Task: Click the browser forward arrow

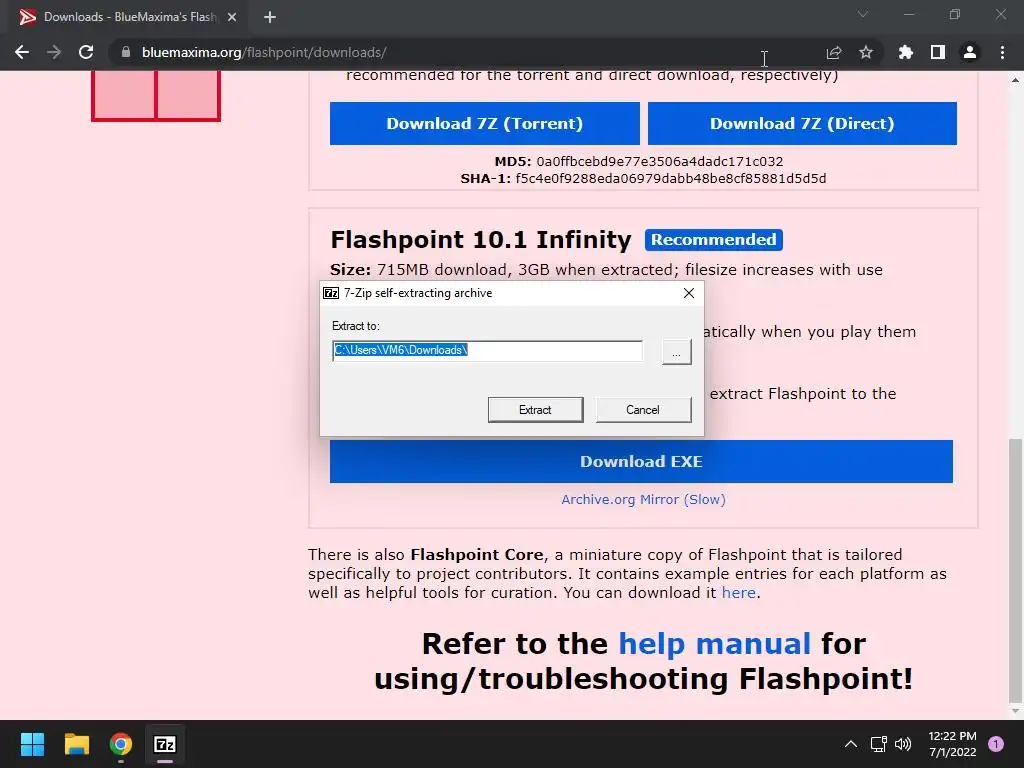Action: [x=54, y=52]
